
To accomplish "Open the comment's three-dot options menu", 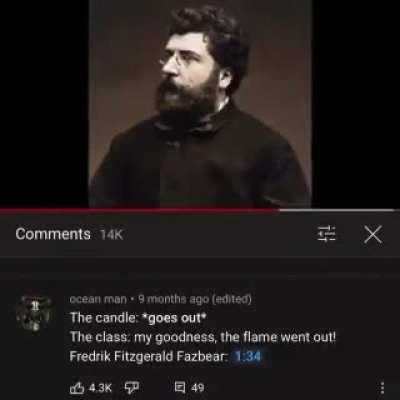I will [382, 388].
